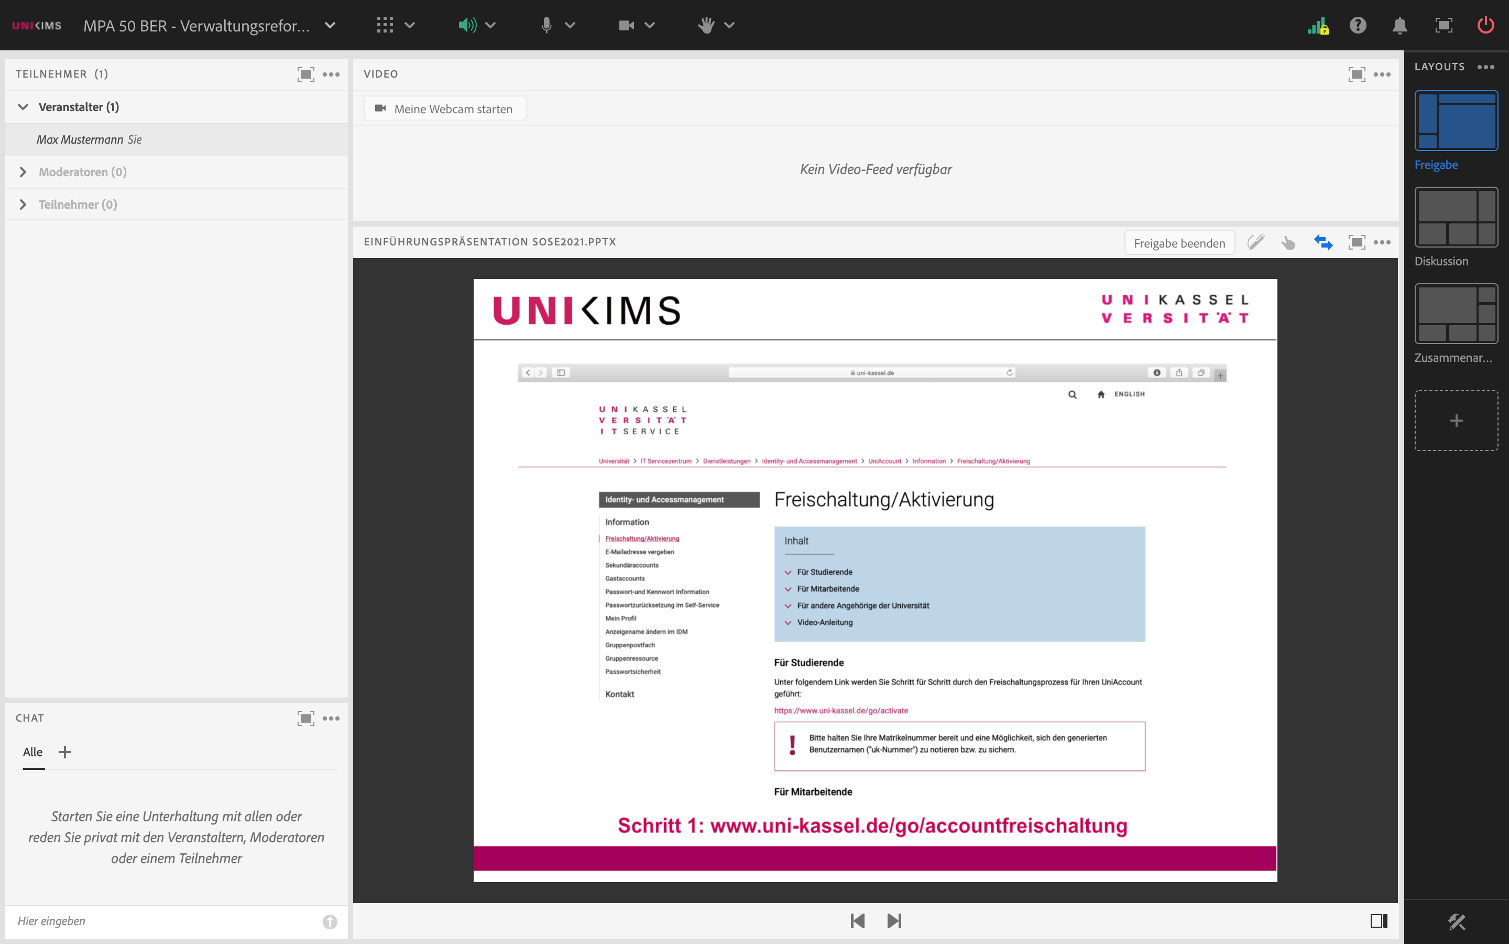Maximize the Teilnehmer pod

click(x=306, y=74)
